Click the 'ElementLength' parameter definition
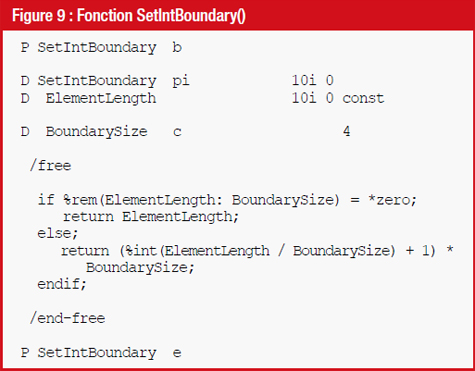This screenshot has width=475, height=371. point(101,99)
